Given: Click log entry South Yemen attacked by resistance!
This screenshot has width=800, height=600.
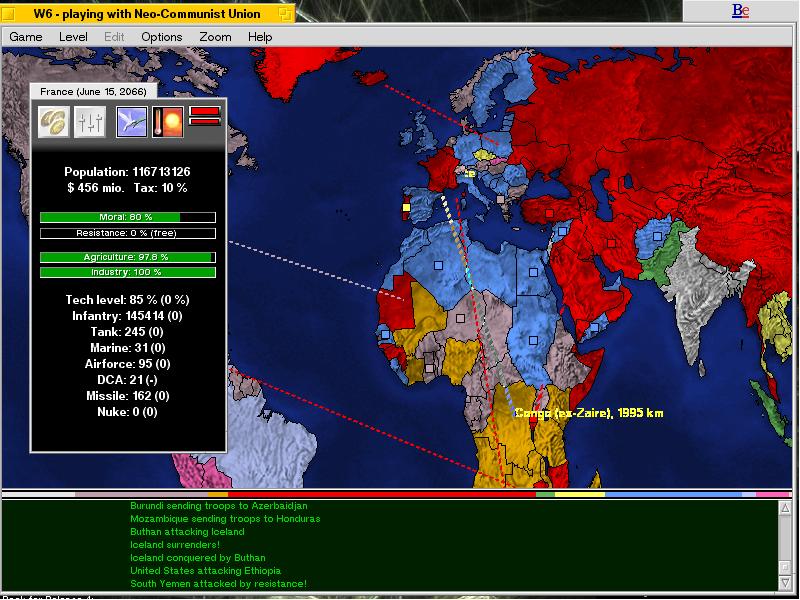Looking at the screenshot, I should coord(218,584).
